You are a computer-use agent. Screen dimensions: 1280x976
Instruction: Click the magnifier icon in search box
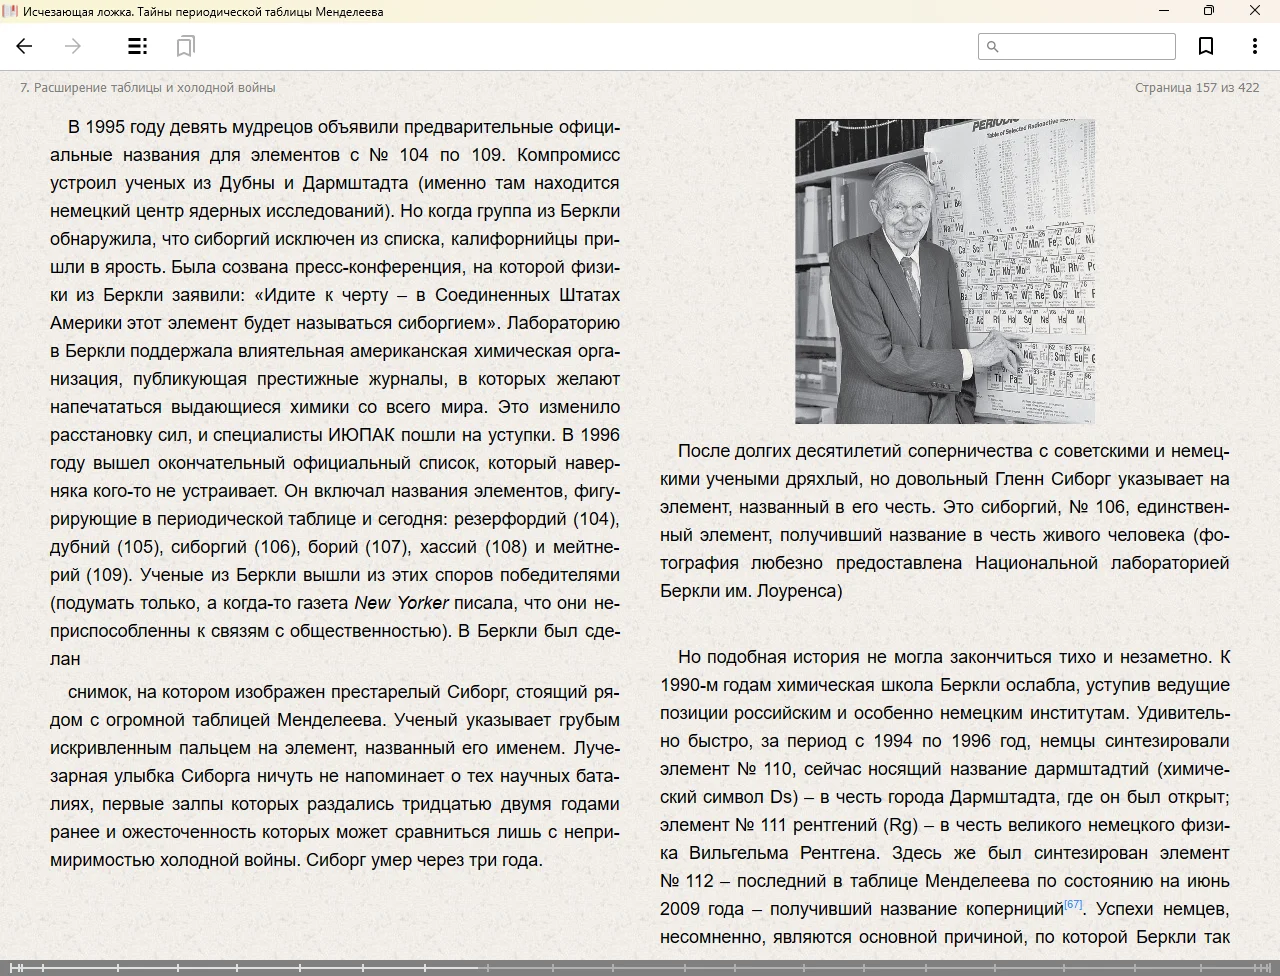[x=993, y=47]
